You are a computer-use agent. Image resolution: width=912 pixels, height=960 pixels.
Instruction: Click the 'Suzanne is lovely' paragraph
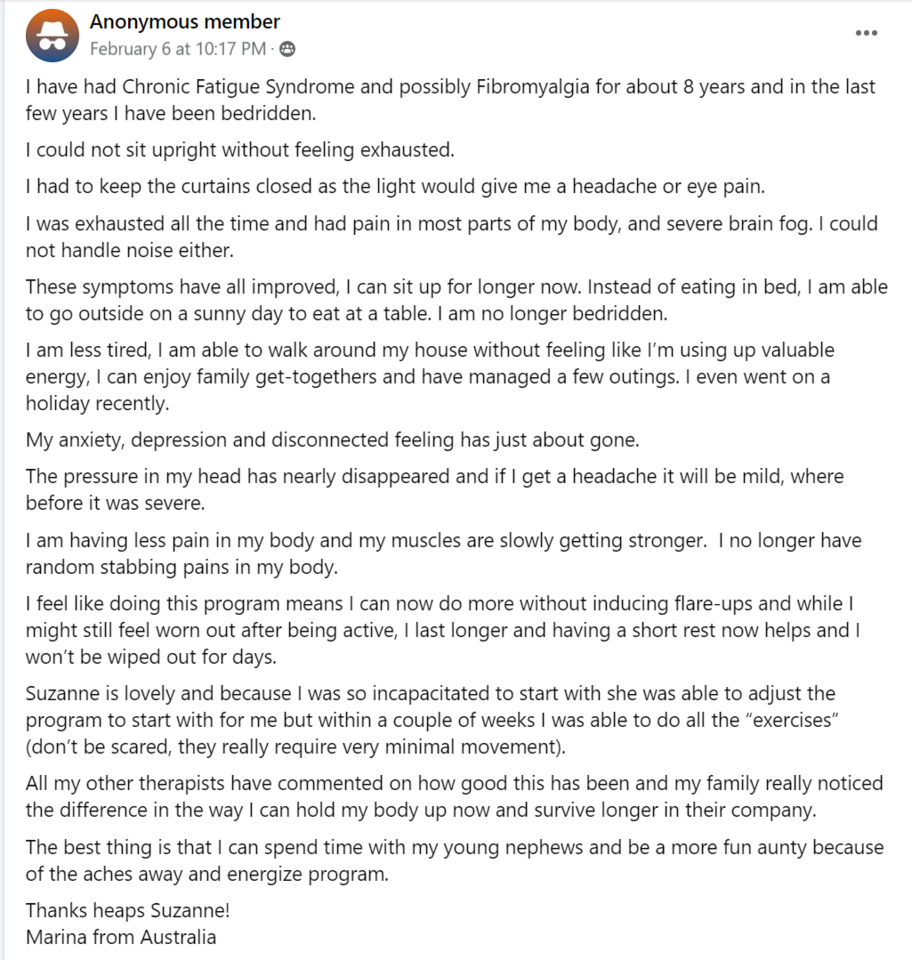point(432,720)
